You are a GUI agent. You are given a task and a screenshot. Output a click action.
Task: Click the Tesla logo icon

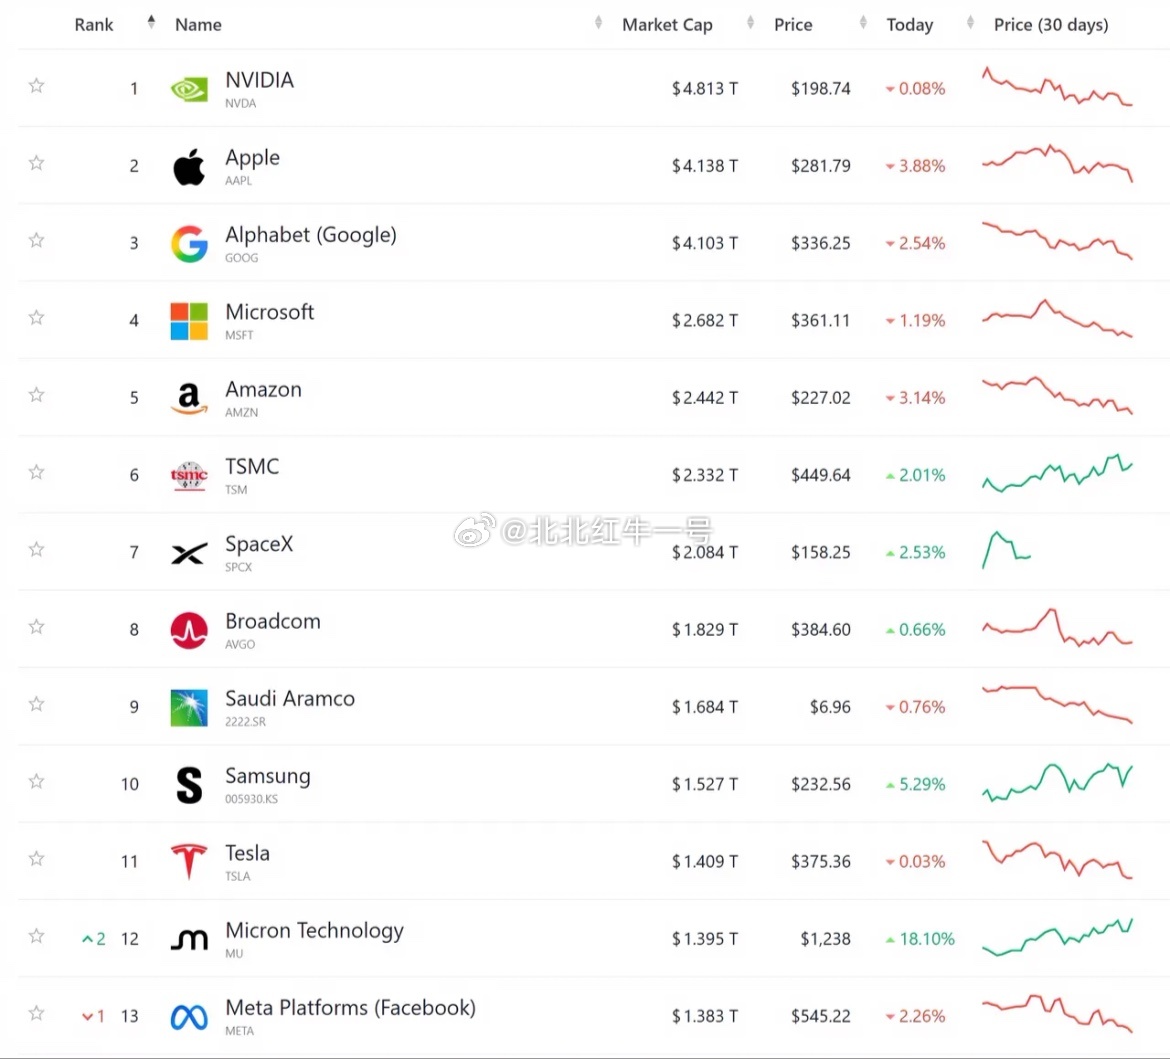click(x=189, y=861)
